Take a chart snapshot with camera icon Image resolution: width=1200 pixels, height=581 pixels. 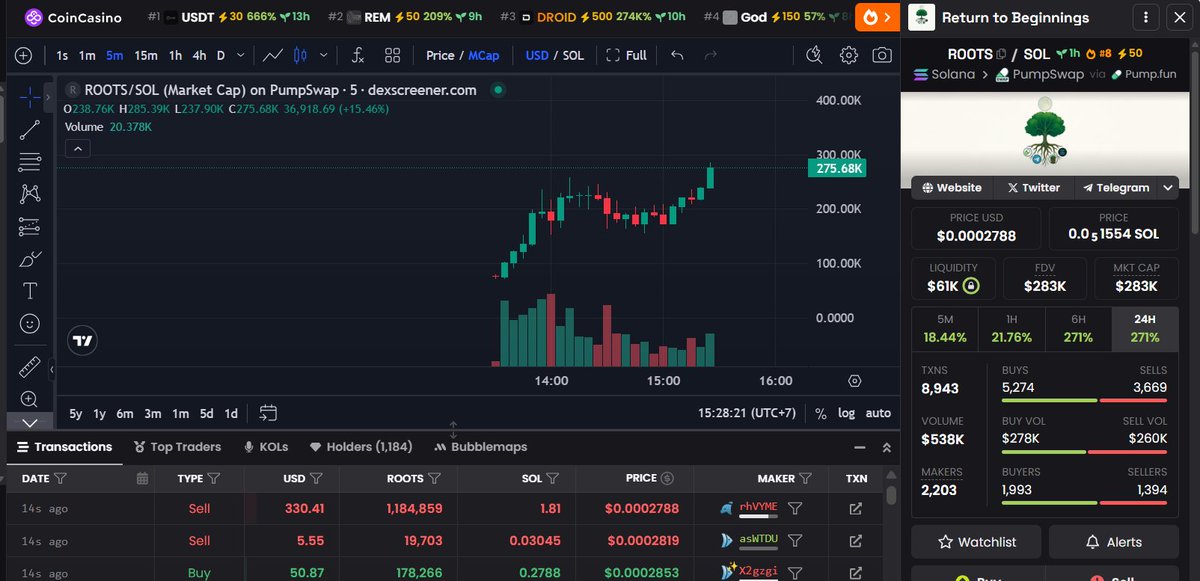[881, 56]
